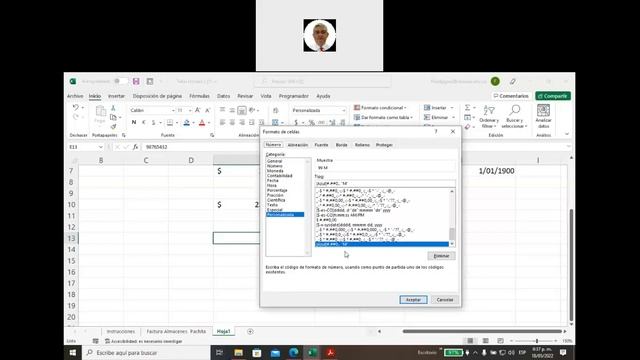Click the insert function fx icon
This screenshot has height=360, width=640.
point(135,147)
